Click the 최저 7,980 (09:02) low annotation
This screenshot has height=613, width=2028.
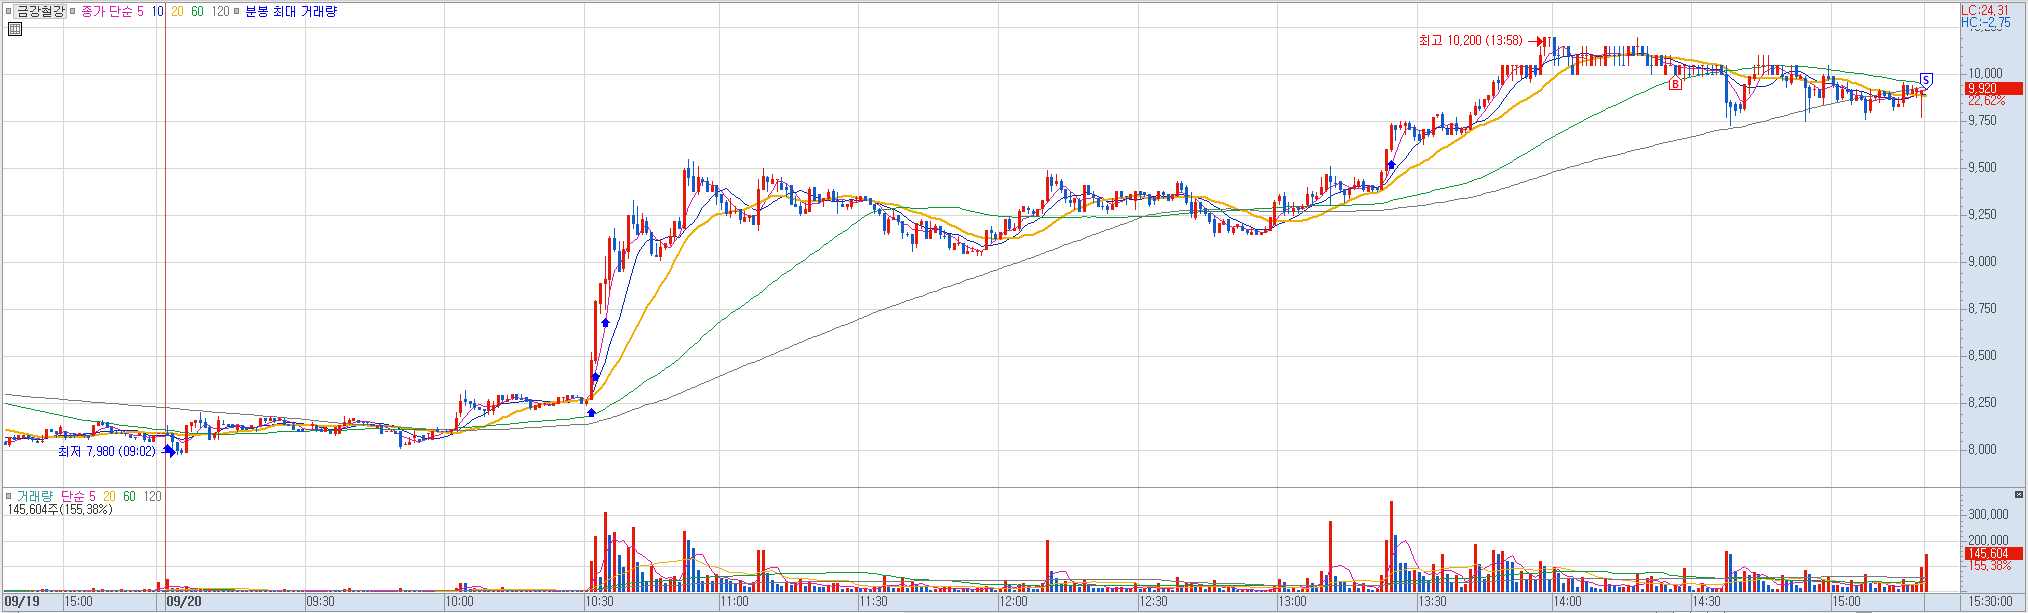pyautogui.click(x=107, y=452)
